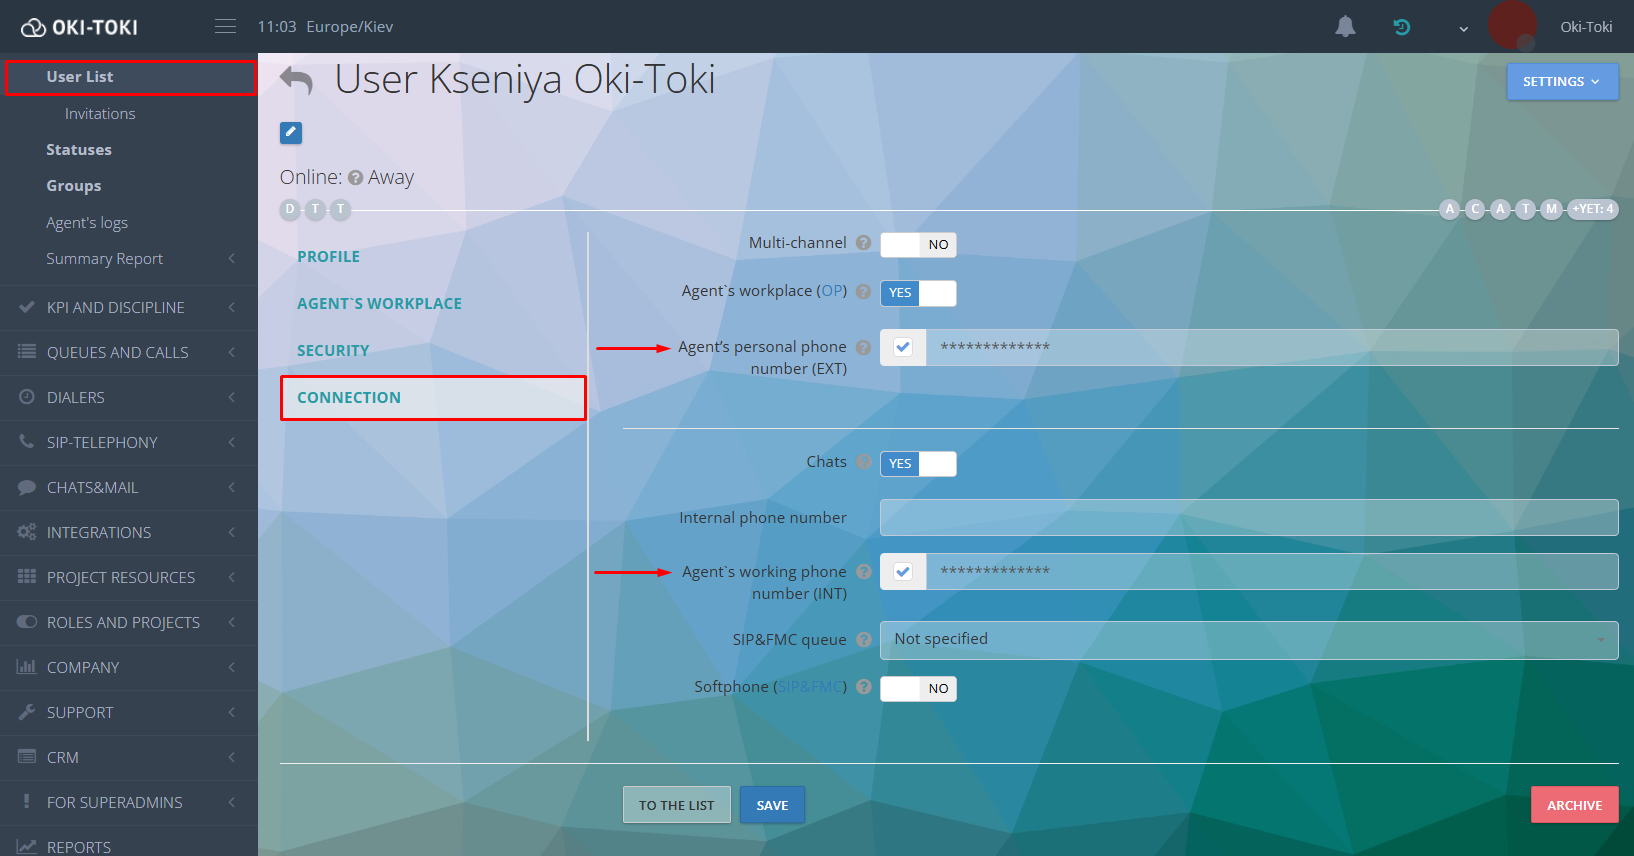
Task: Click the back arrow beside the user title
Action: (x=296, y=80)
